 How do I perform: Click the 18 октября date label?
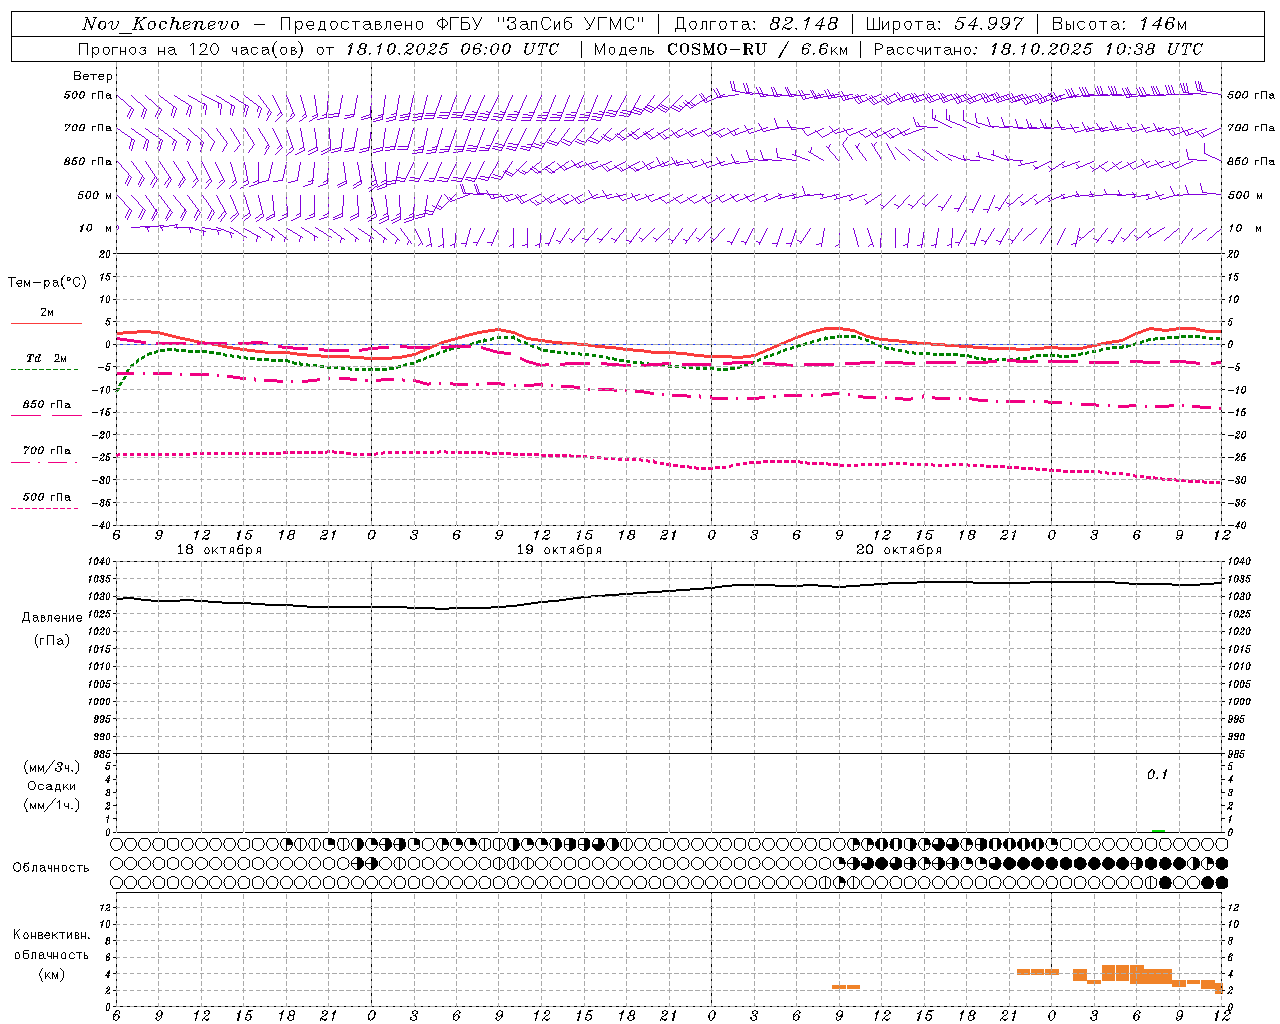tap(219, 550)
